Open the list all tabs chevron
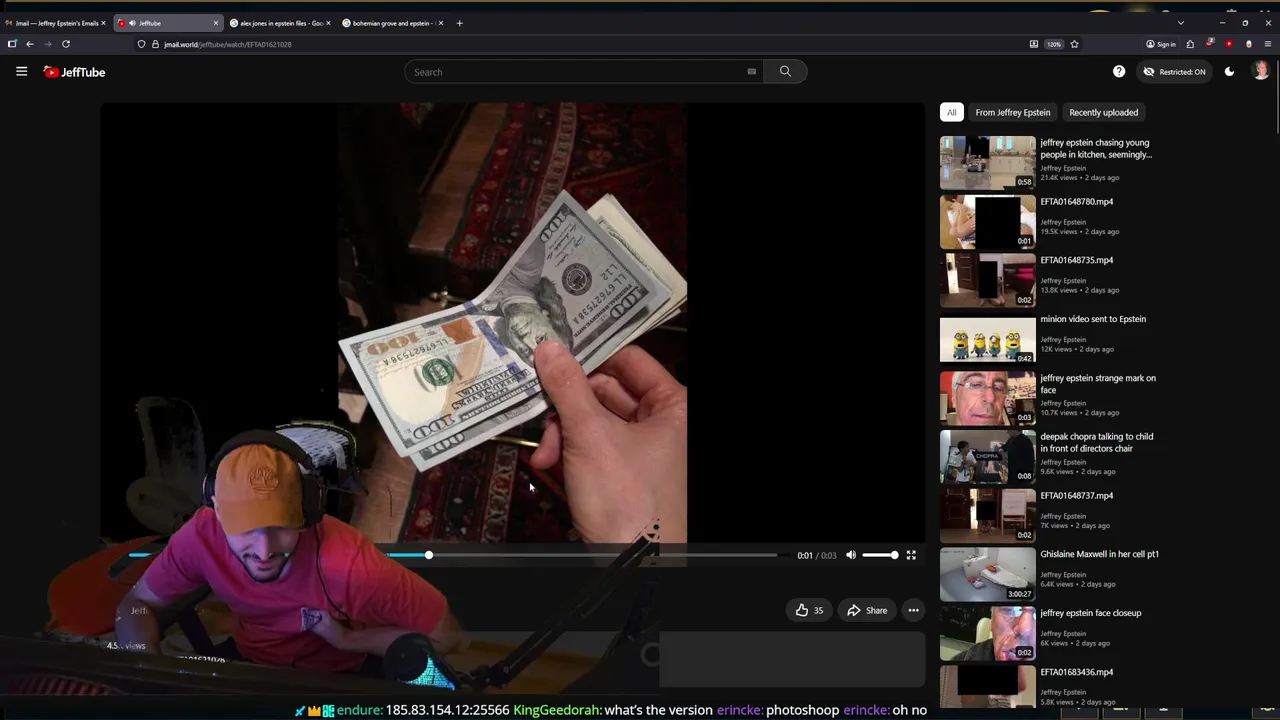The image size is (1280, 720). pos(1181,23)
